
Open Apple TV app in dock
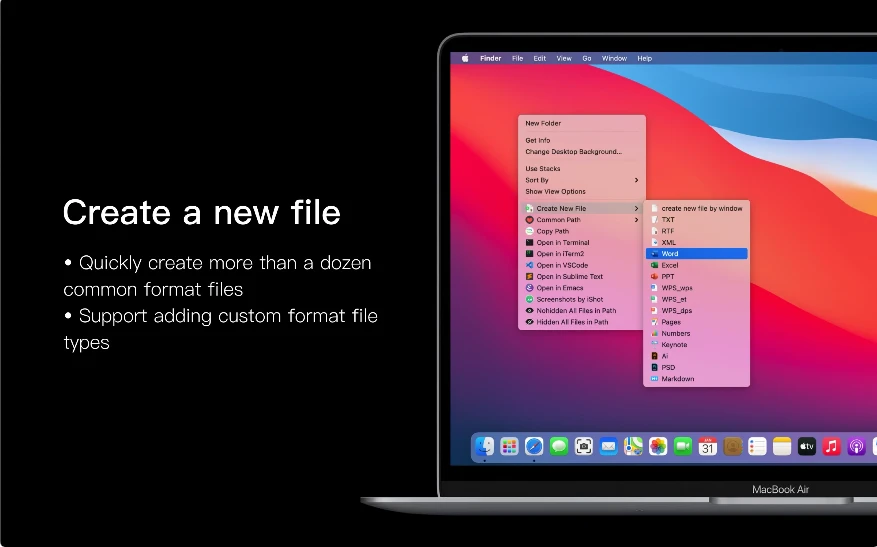tap(807, 446)
